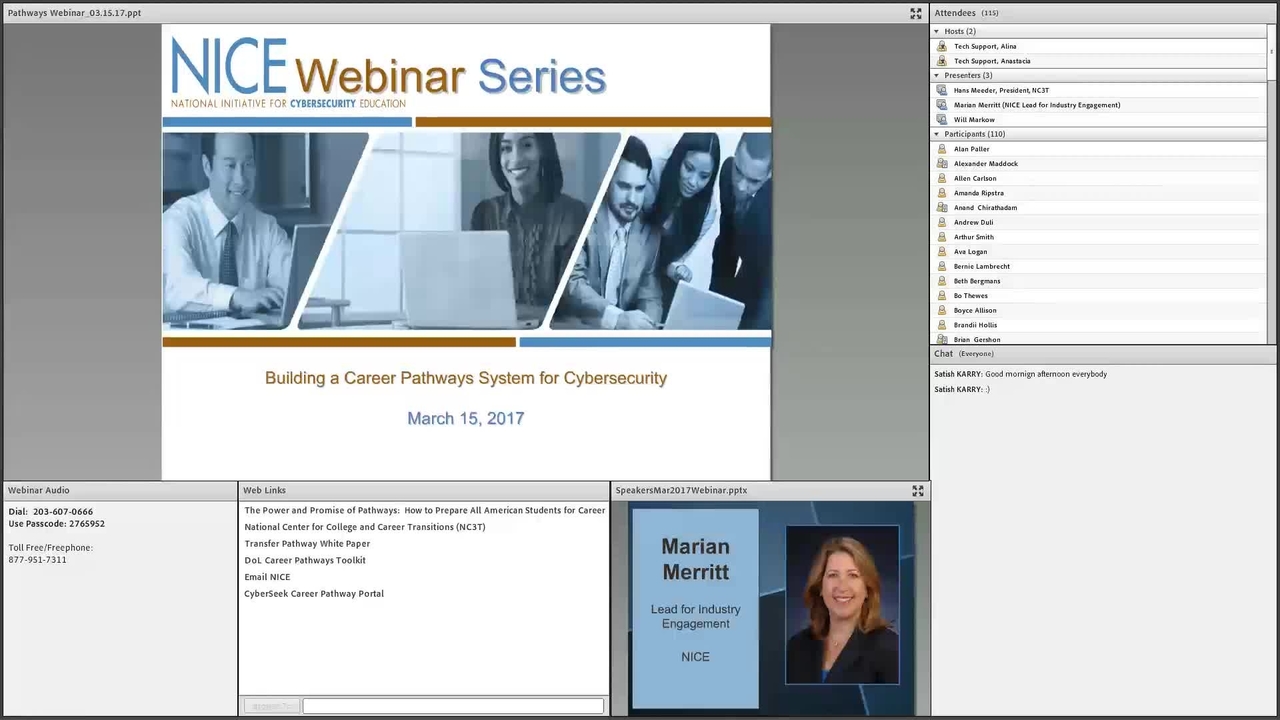The height and width of the screenshot is (720, 1280).
Task: Select attendee name Ava Logan
Action: pos(970,252)
